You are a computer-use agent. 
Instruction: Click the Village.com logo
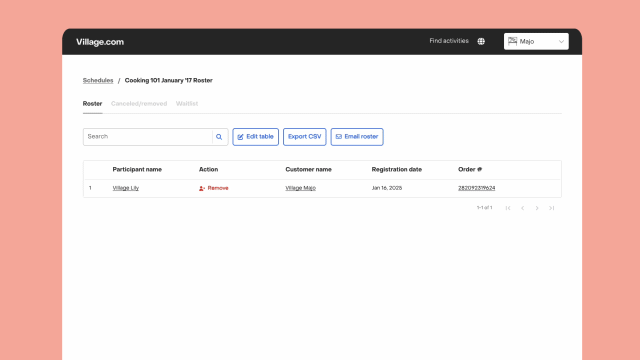click(x=100, y=42)
